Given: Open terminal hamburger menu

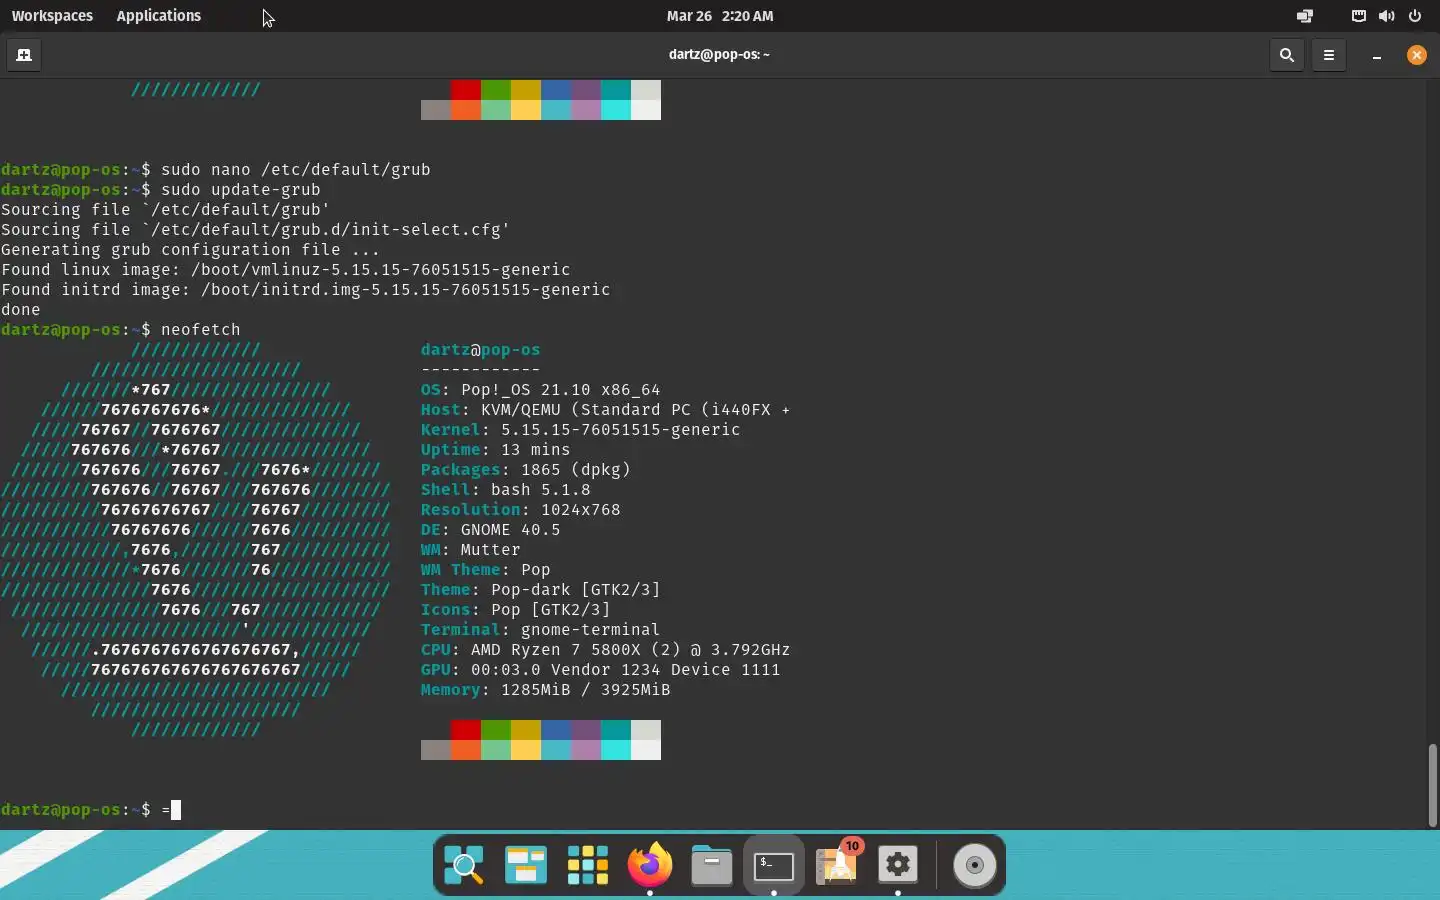Looking at the screenshot, I should (x=1329, y=55).
